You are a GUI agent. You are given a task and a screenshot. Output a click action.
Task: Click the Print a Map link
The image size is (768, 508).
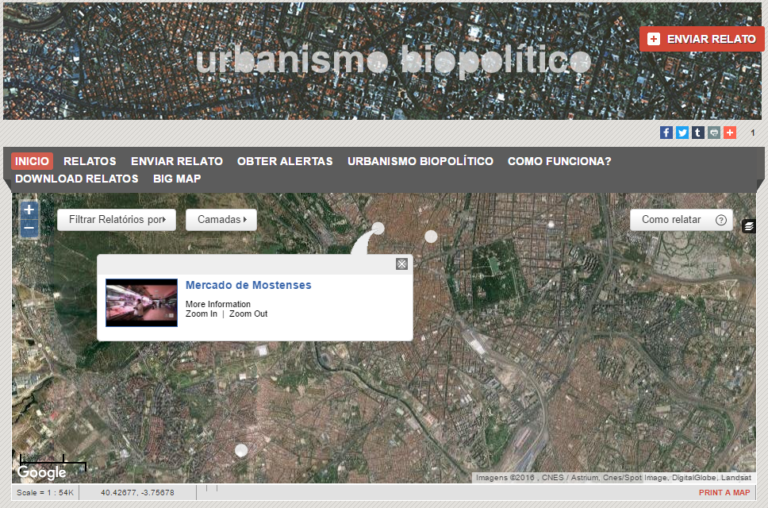(724, 493)
